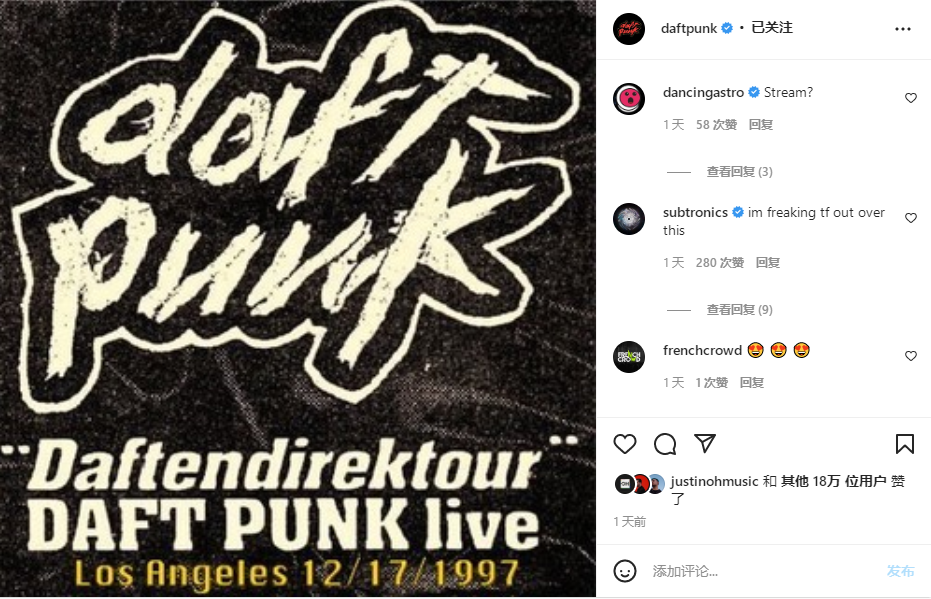The height and width of the screenshot is (599, 931).
Task: Open the Daftendirektour poster image
Action: (297, 299)
